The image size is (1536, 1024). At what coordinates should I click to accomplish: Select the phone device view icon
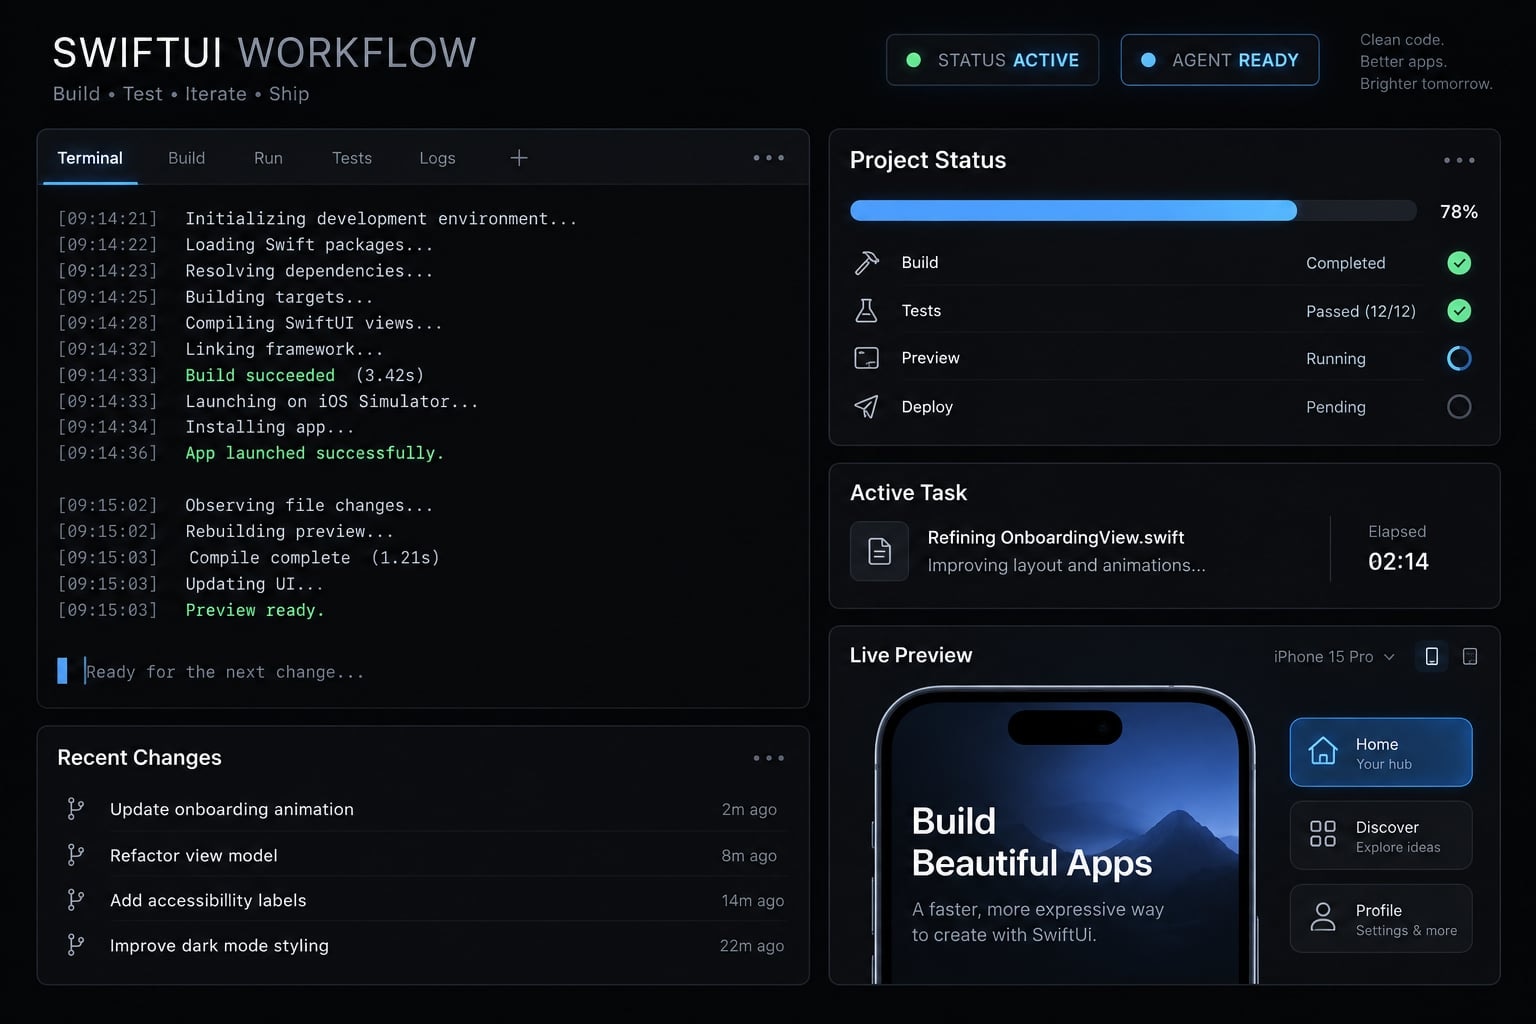pyautogui.click(x=1432, y=656)
